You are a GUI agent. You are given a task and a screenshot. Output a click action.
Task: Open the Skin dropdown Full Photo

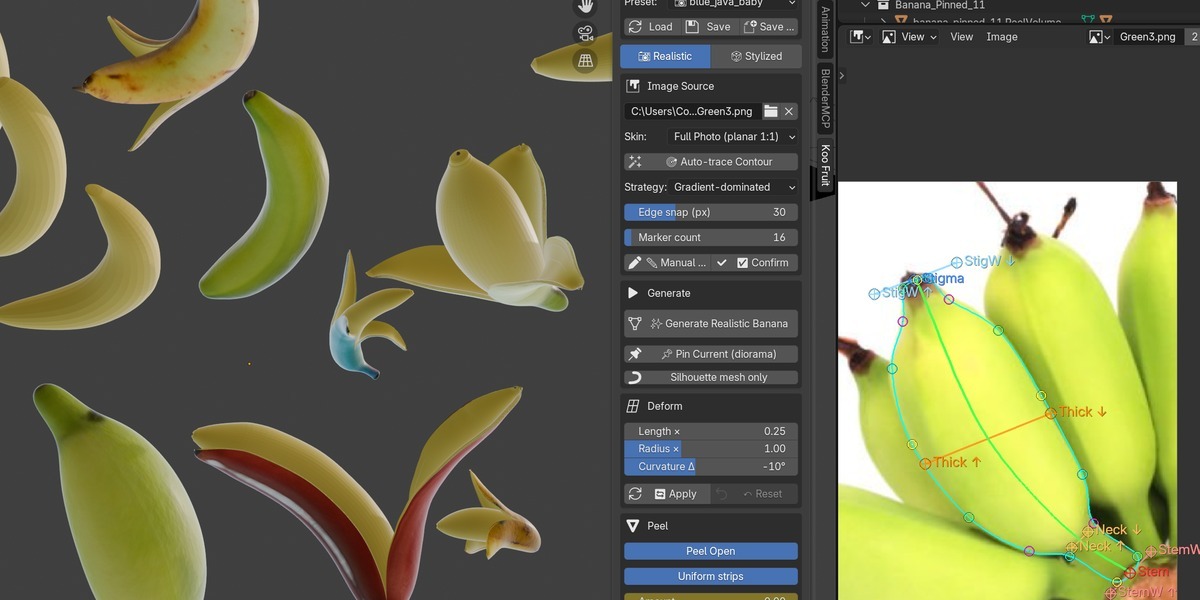point(733,137)
